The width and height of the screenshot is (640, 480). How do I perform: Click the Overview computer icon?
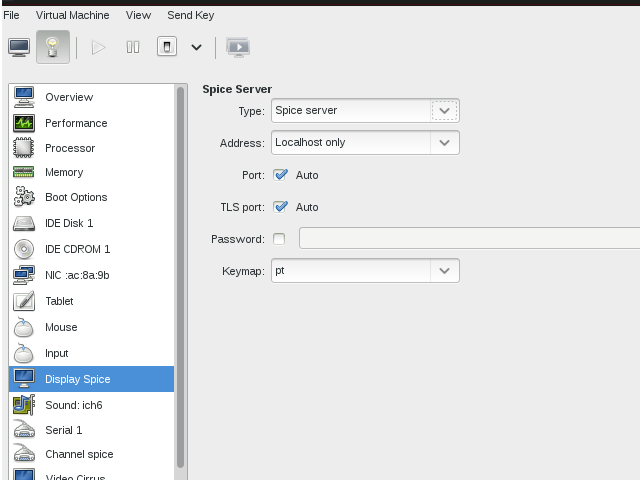(x=24, y=97)
